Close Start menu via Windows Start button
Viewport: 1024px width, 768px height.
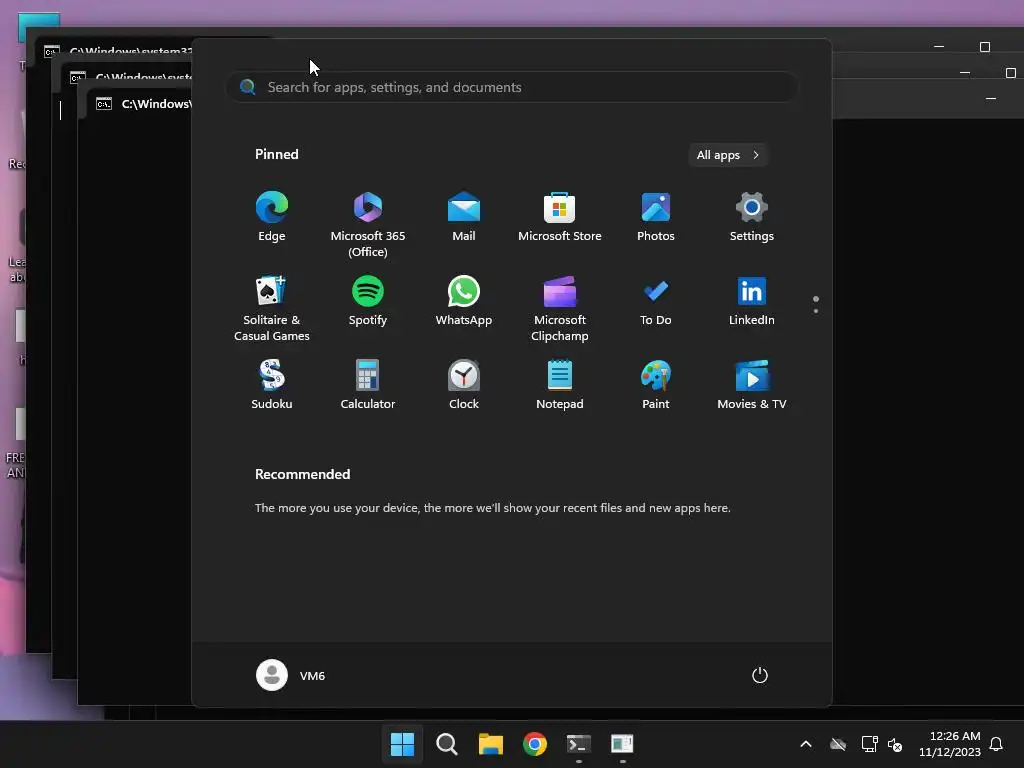click(402, 744)
